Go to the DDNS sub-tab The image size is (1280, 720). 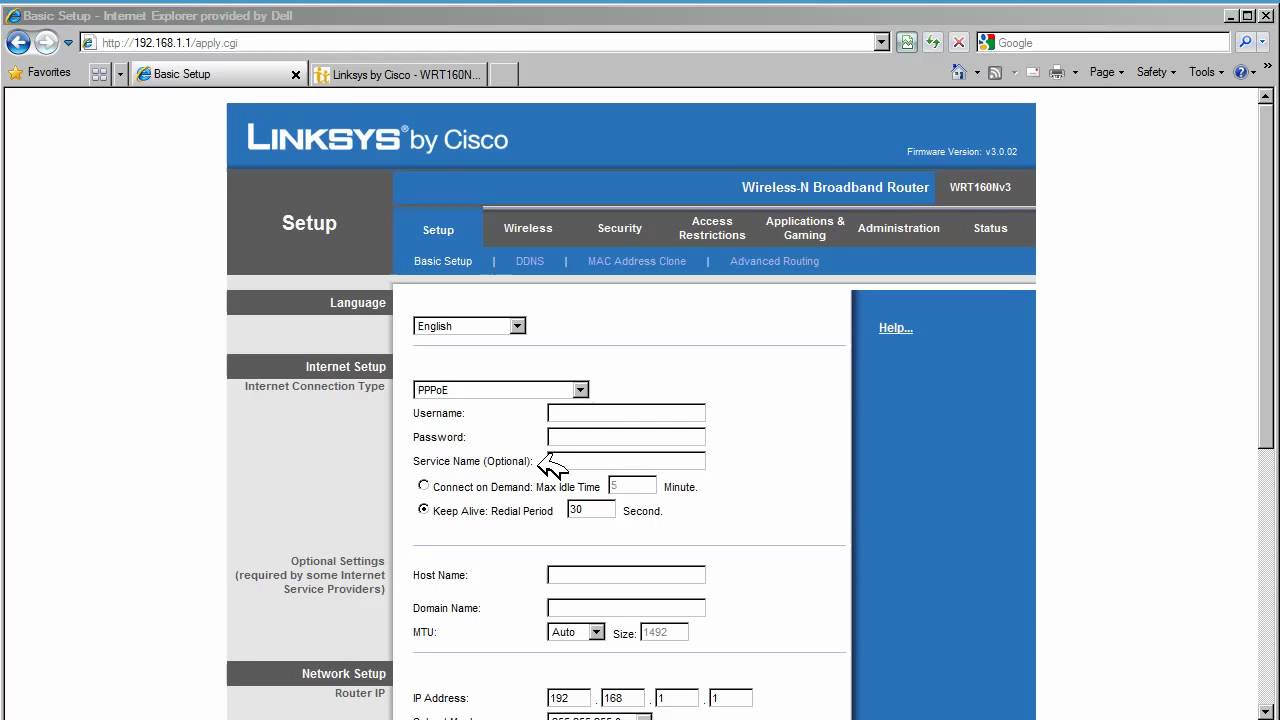tap(530, 261)
